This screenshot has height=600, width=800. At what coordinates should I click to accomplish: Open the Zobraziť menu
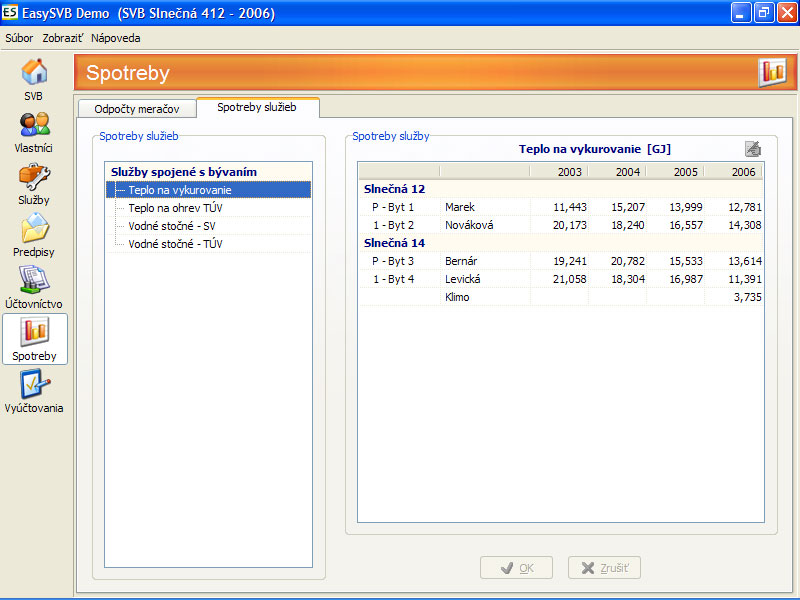62,38
